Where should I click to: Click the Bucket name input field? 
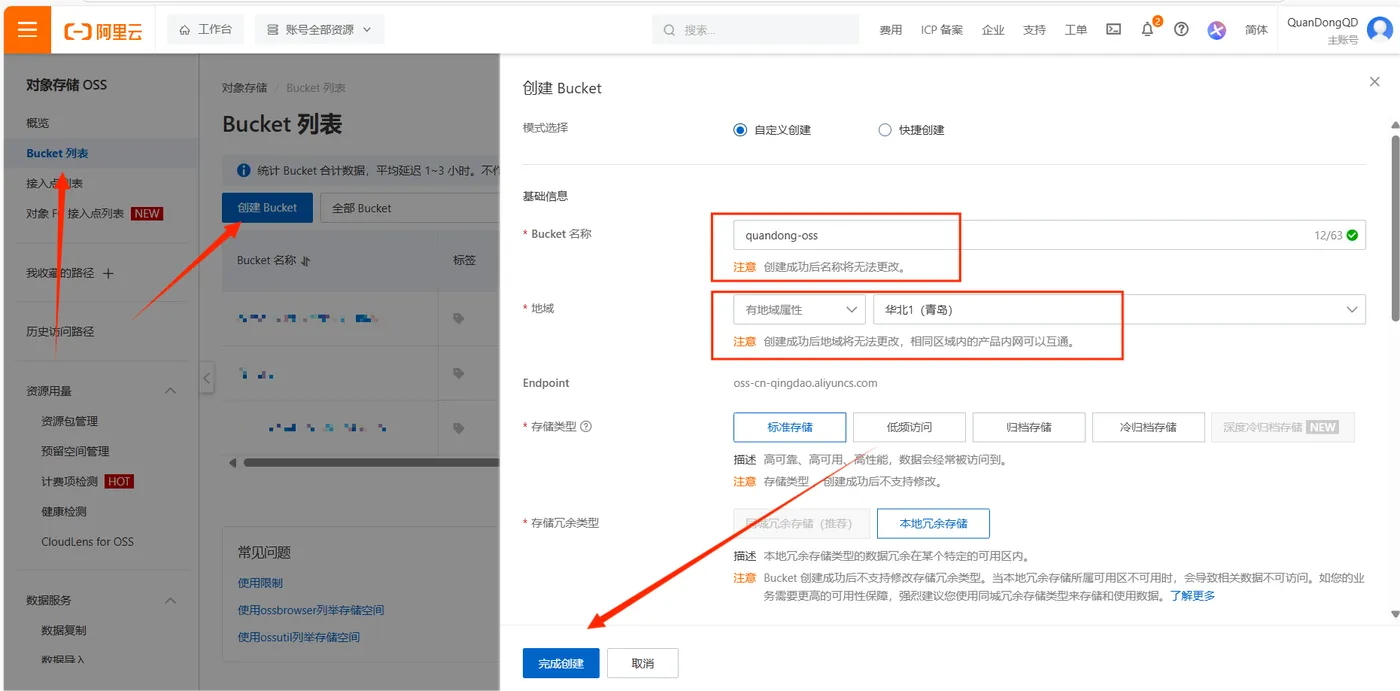pyautogui.click(x=1049, y=235)
